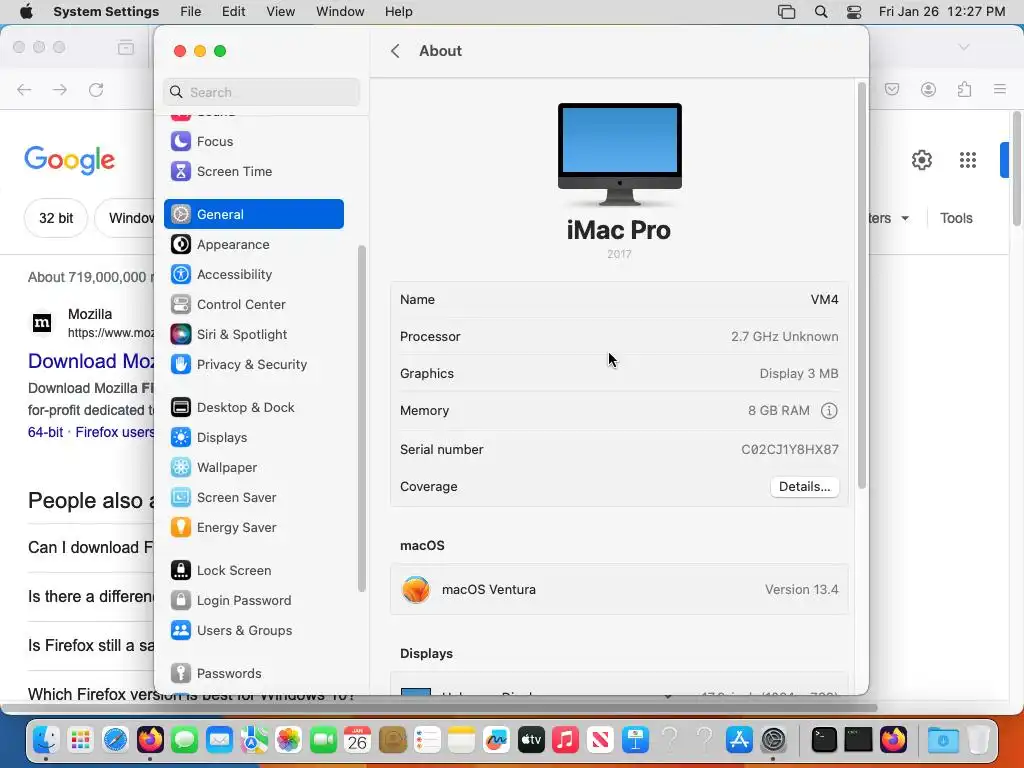Open the Help menu
The width and height of the screenshot is (1024, 768).
click(x=398, y=12)
